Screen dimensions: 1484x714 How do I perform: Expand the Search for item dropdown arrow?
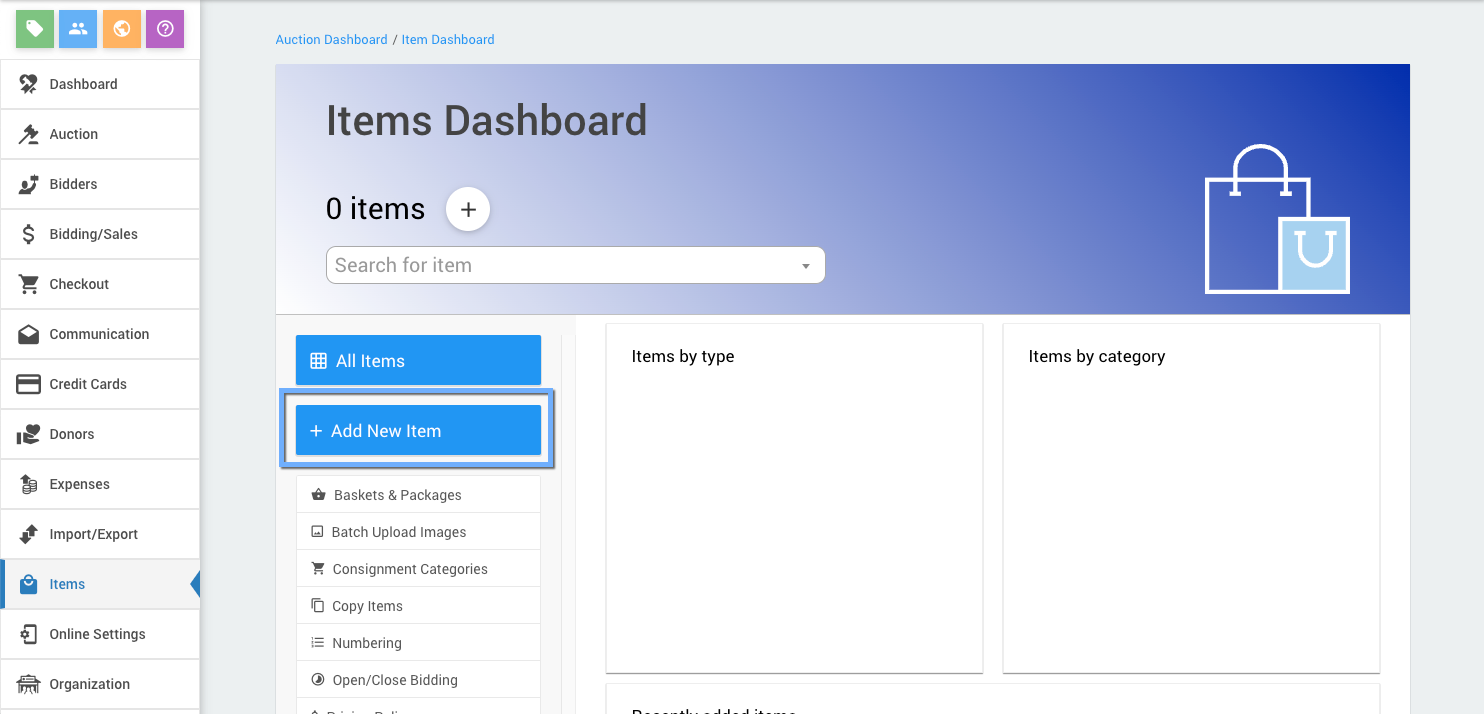[805, 266]
